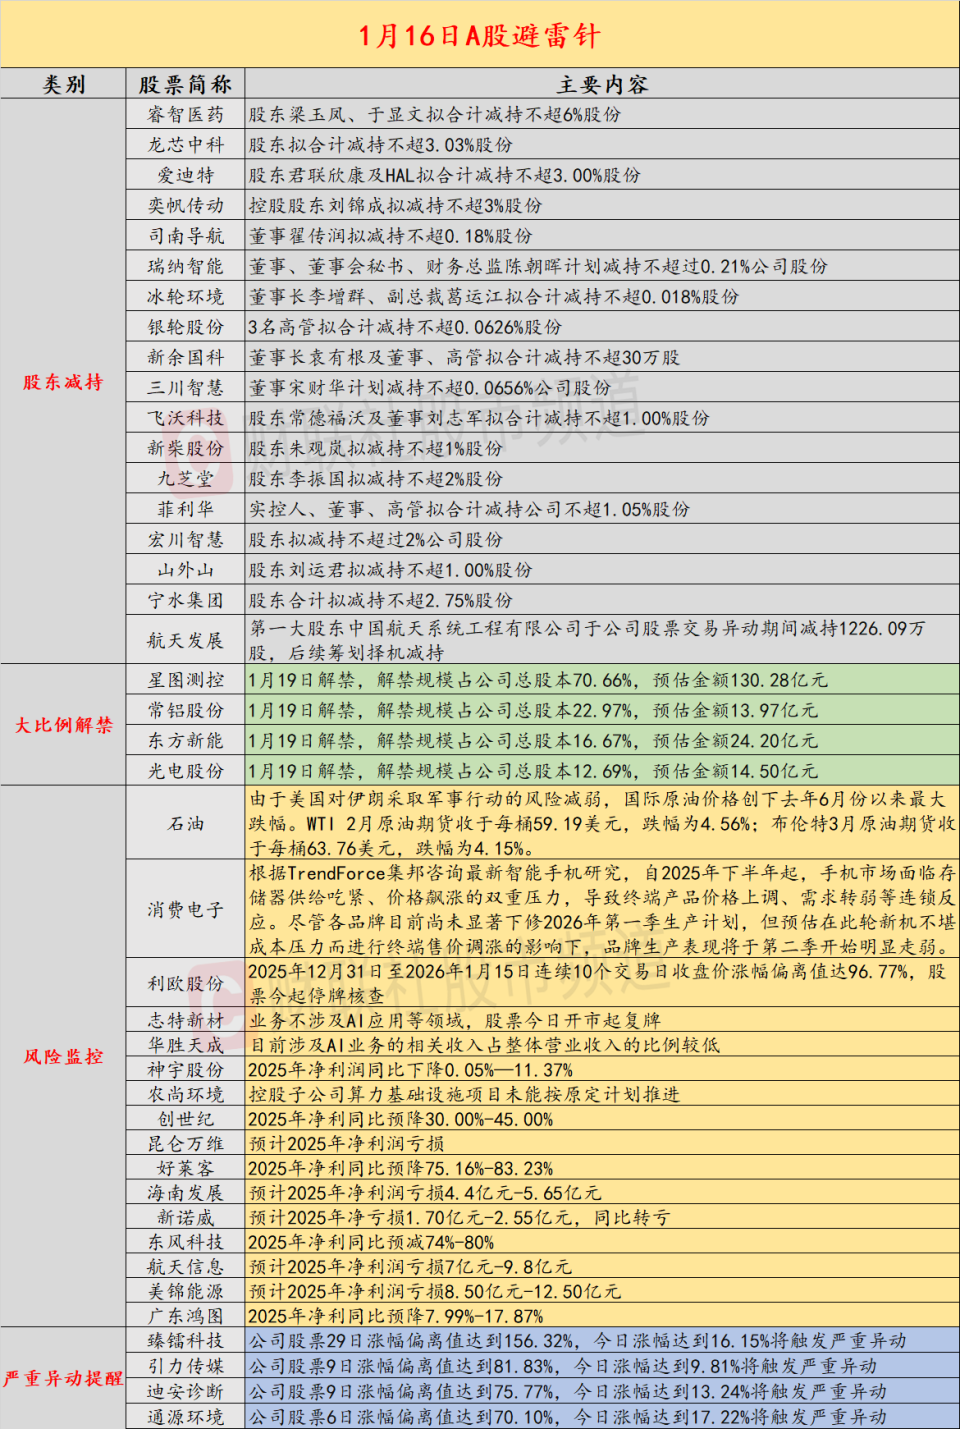Select the 通源环境 abnormal movement row
This screenshot has width=960, height=1429.
click(x=183, y=1417)
